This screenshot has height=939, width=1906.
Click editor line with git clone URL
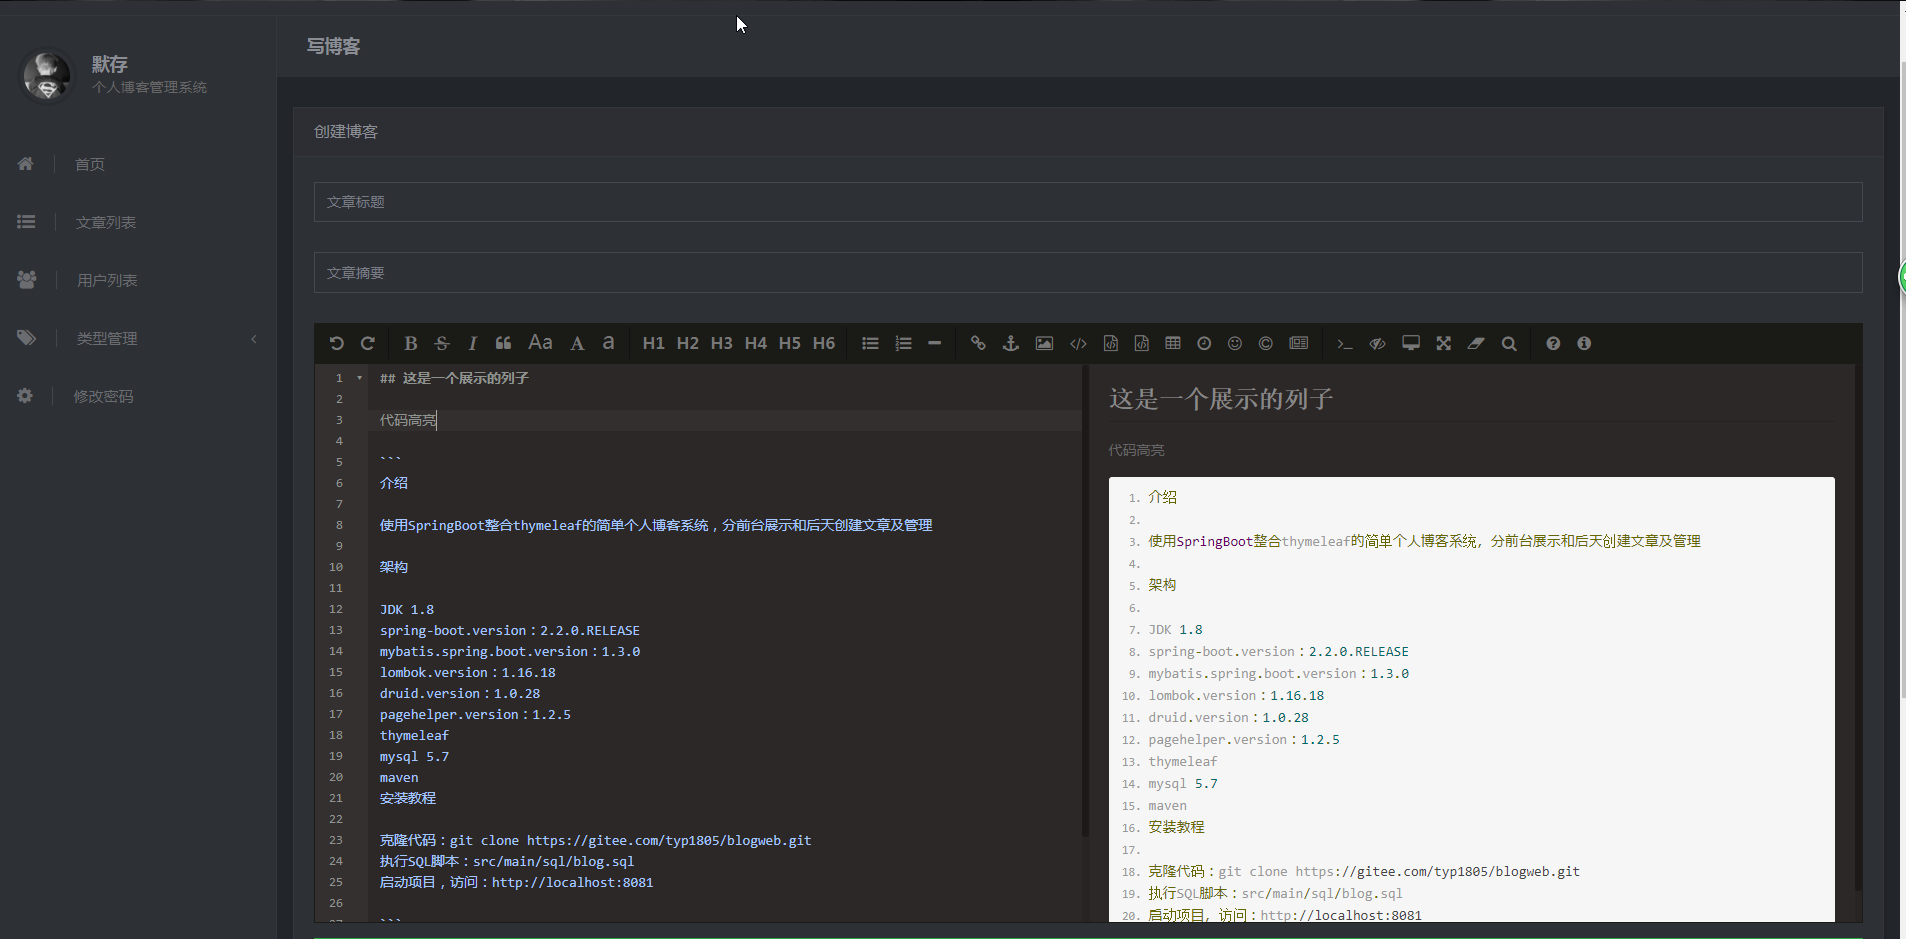pos(595,840)
